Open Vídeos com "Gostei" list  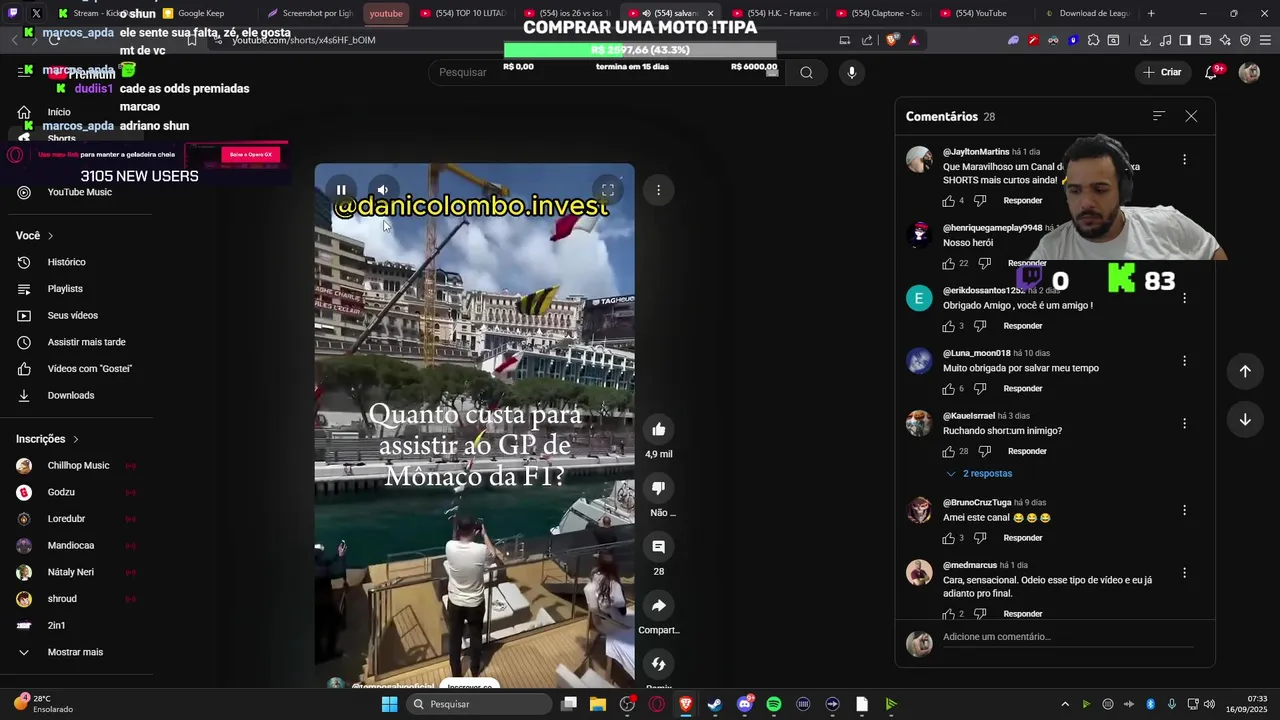(x=90, y=369)
